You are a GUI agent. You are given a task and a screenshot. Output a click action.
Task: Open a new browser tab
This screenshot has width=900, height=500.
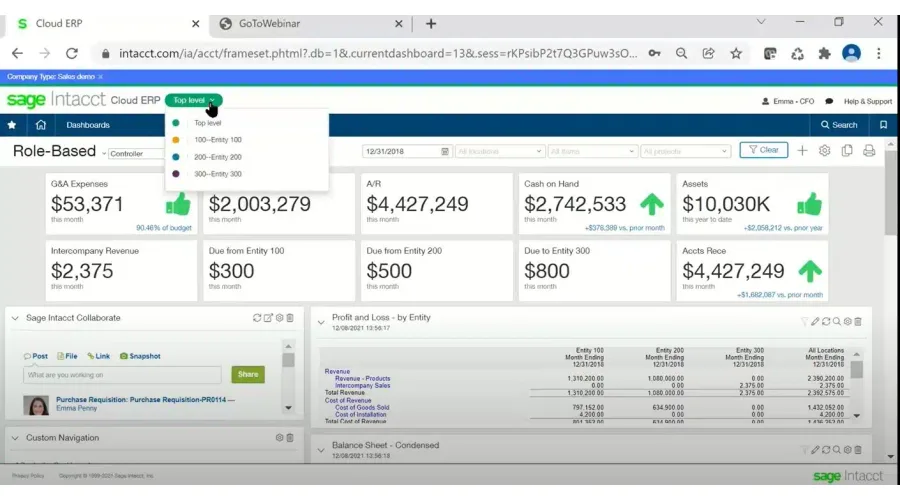pos(430,24)
